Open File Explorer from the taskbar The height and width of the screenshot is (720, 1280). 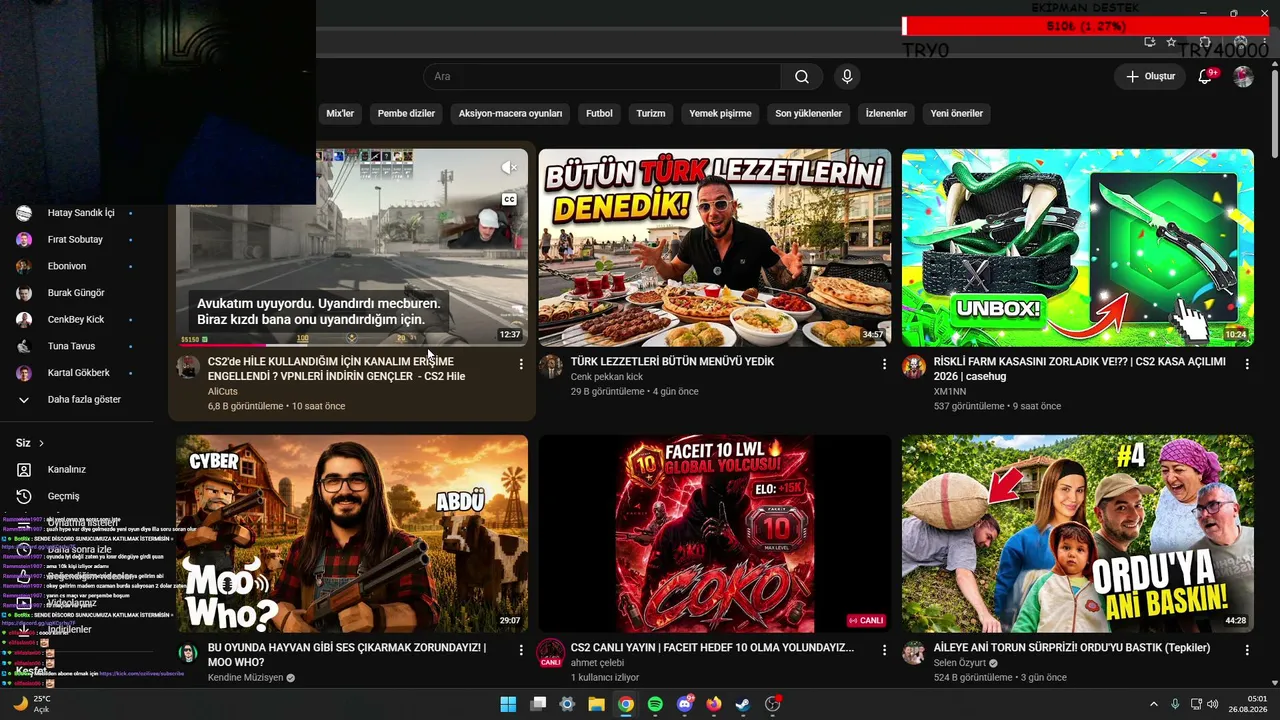(596, 704)
